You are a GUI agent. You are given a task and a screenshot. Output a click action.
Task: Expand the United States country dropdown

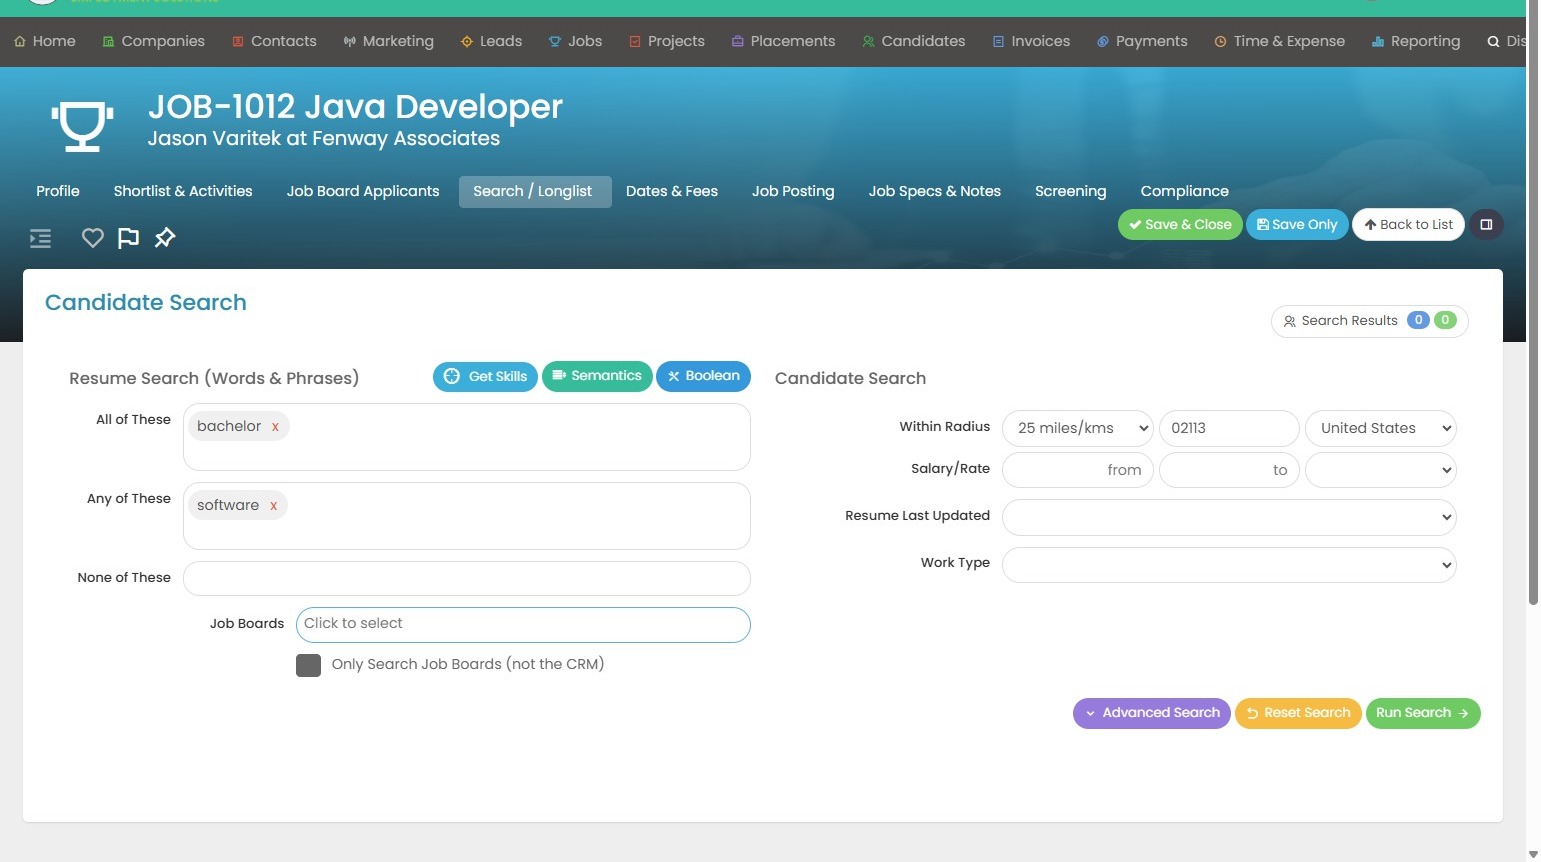coord(1380,428)
